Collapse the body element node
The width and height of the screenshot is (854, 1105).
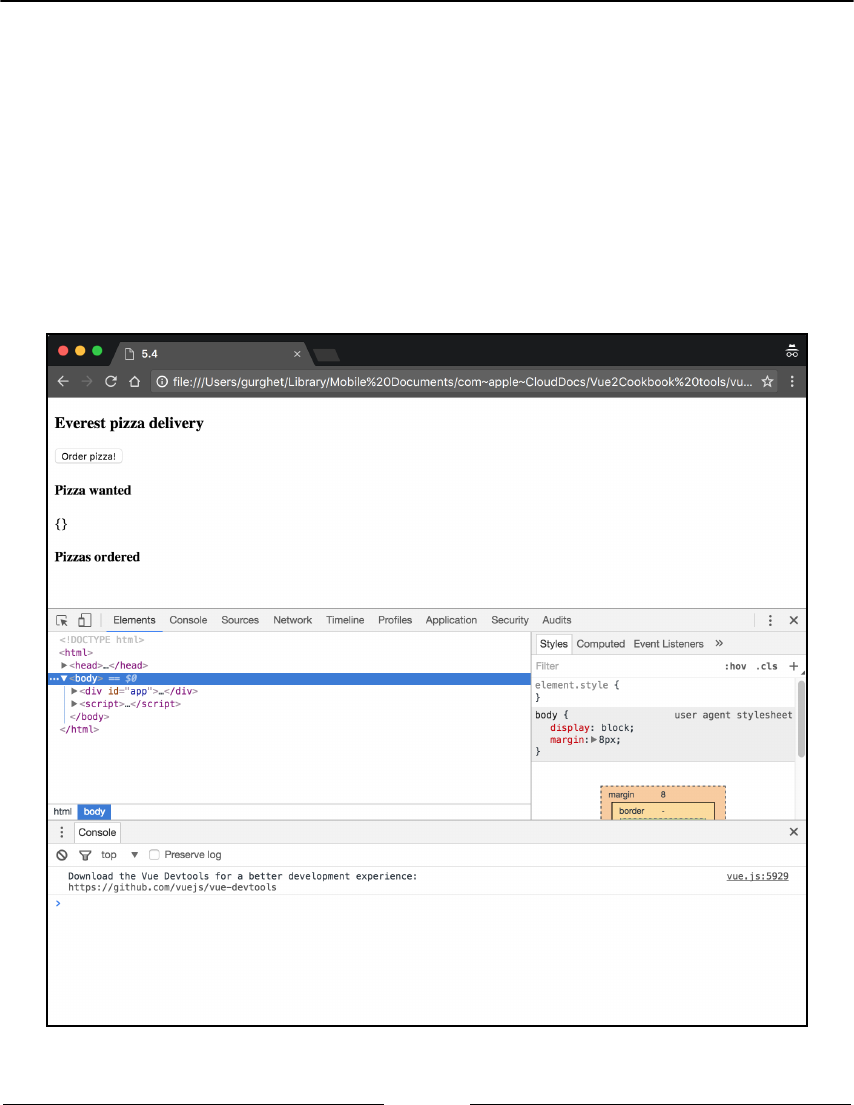coord(64,678)
